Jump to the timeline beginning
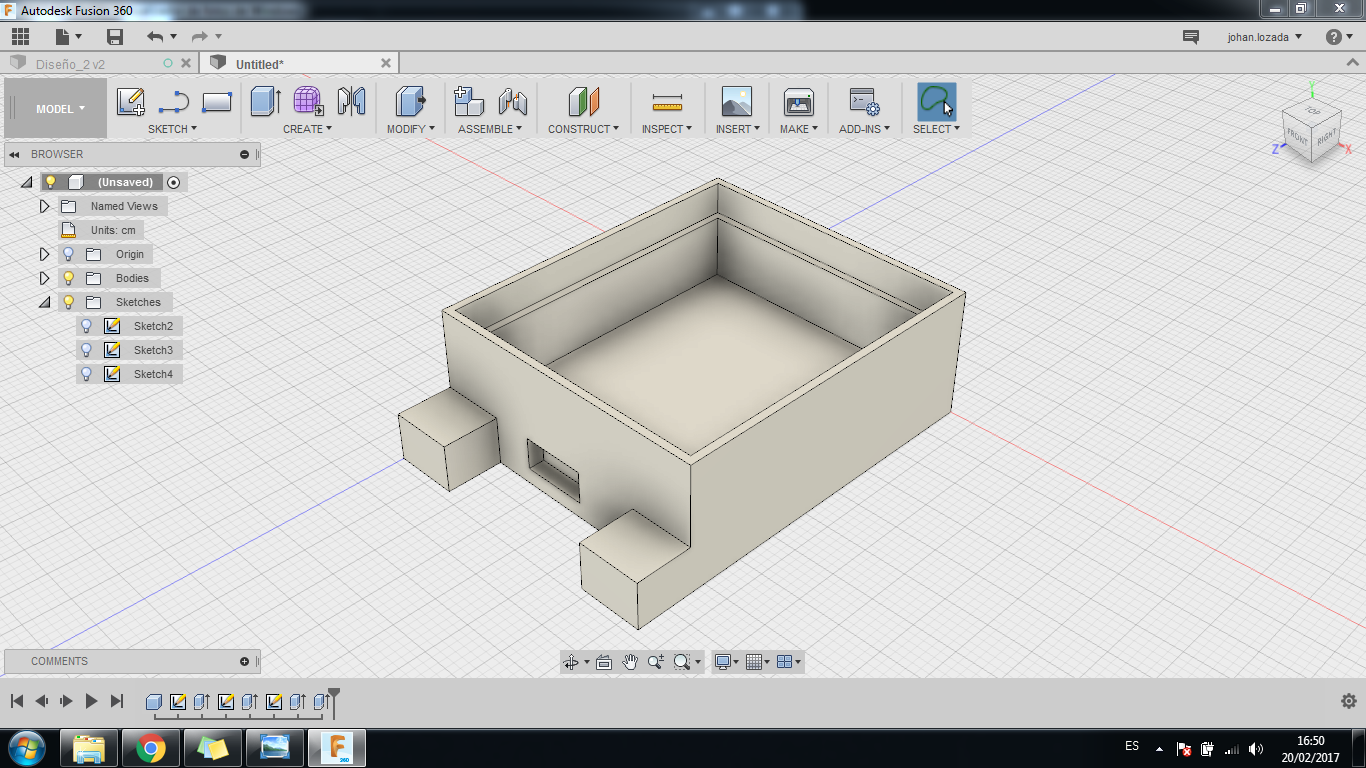 [17, 701]
